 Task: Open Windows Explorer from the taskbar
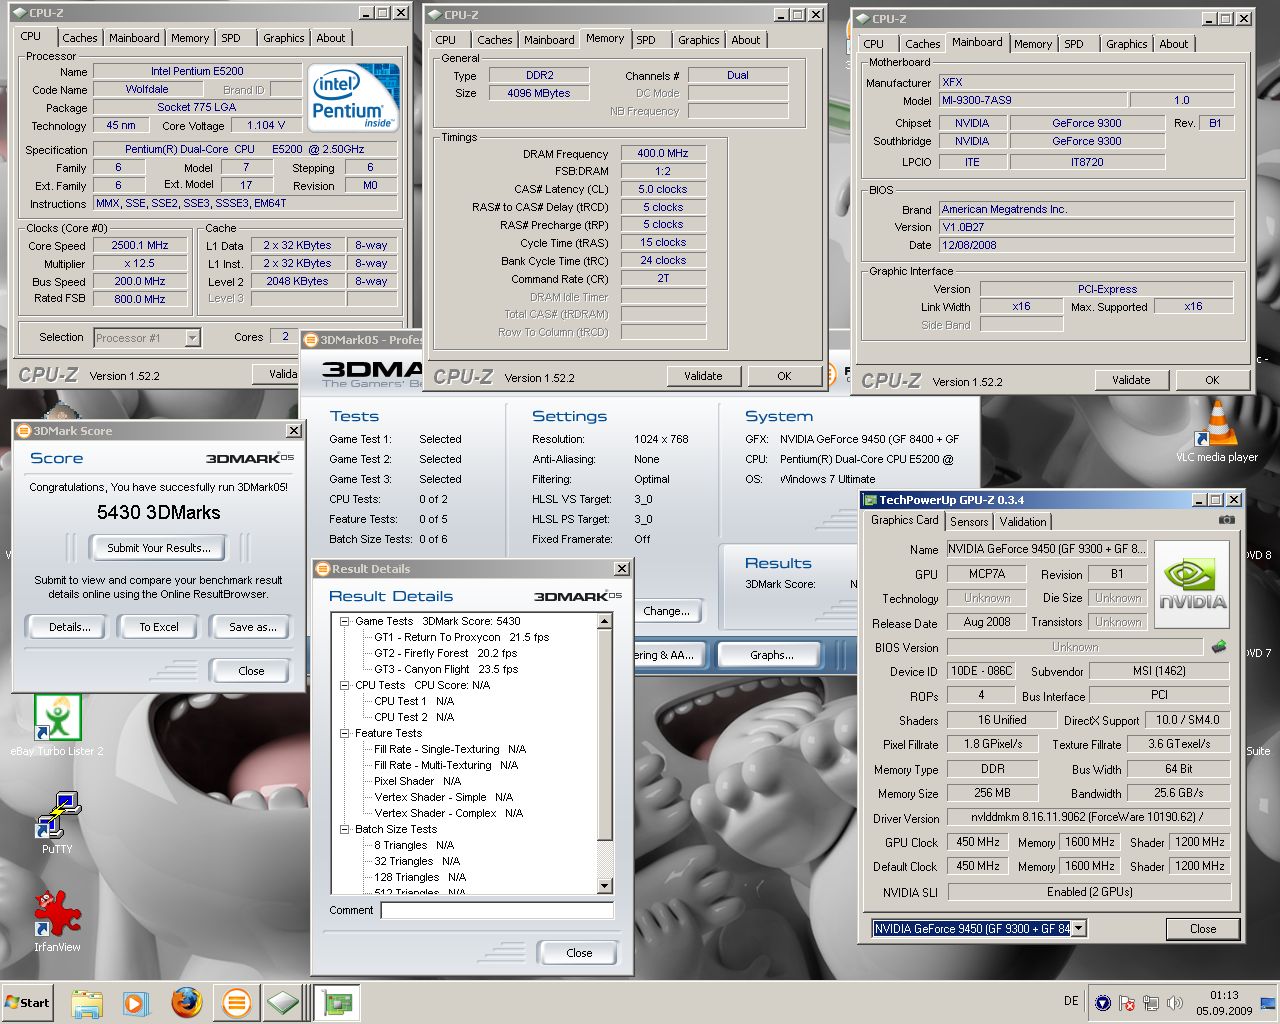tap(87, 1002)
